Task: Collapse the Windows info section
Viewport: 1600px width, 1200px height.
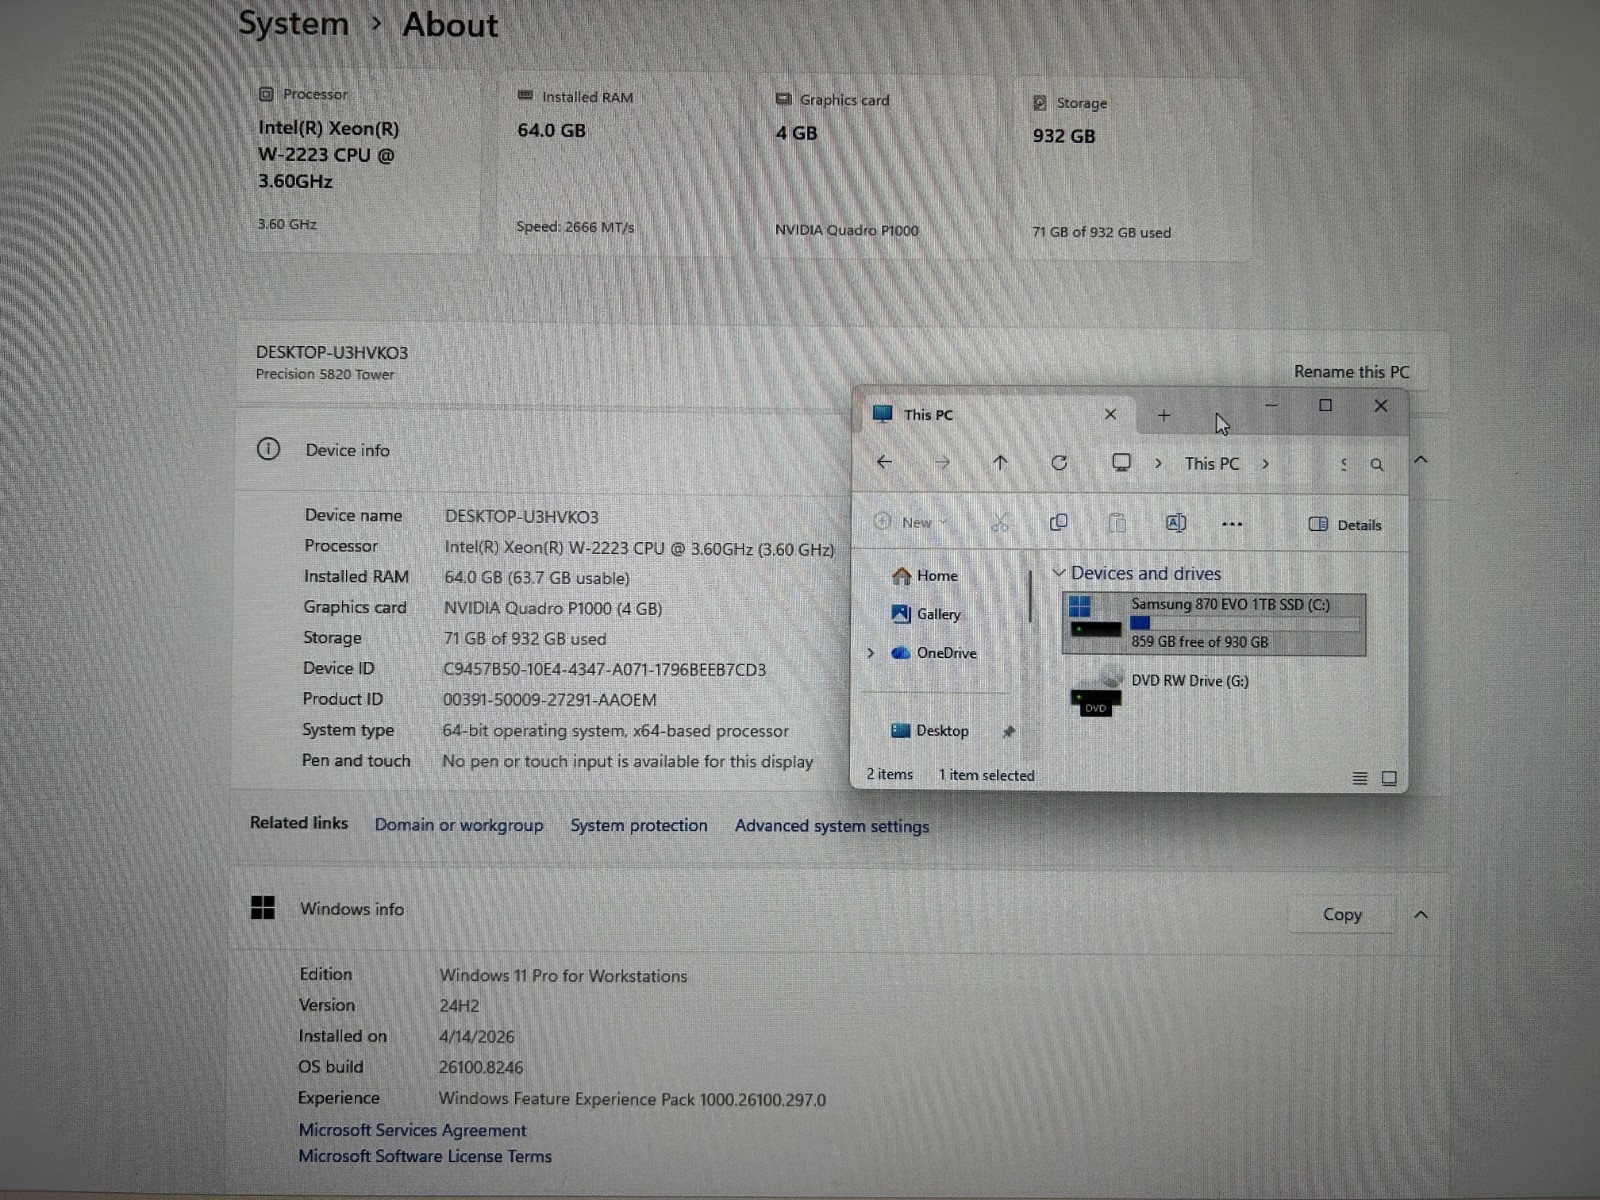Action: (x=1421, y=915)
